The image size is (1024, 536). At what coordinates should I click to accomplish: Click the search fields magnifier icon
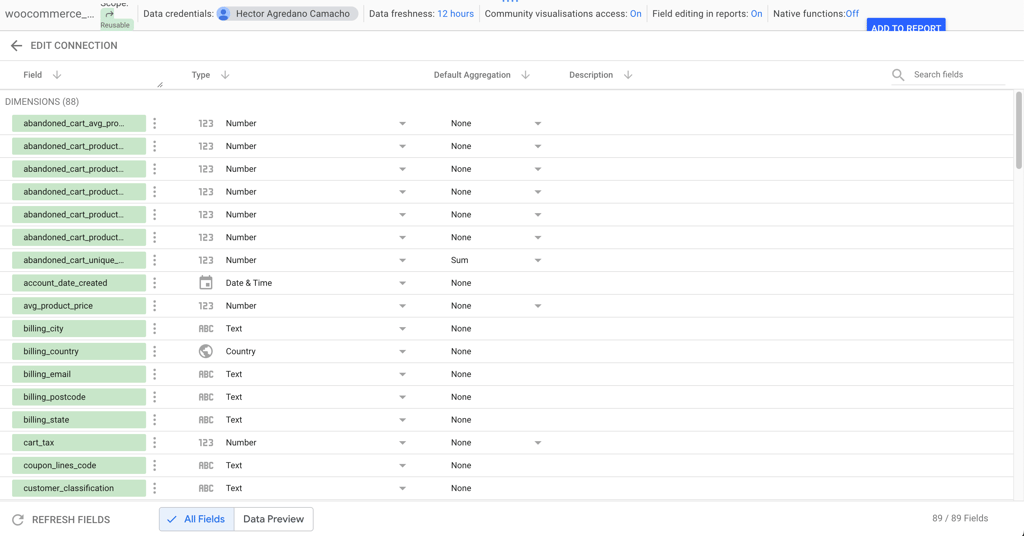(898, 75)
